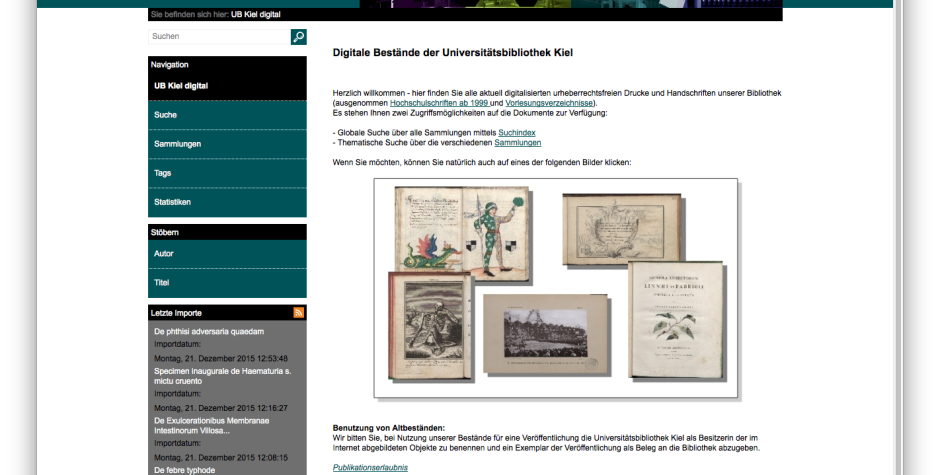Click the date Montag, 21. Dezember 2015 12:53:48

point(221,359)
